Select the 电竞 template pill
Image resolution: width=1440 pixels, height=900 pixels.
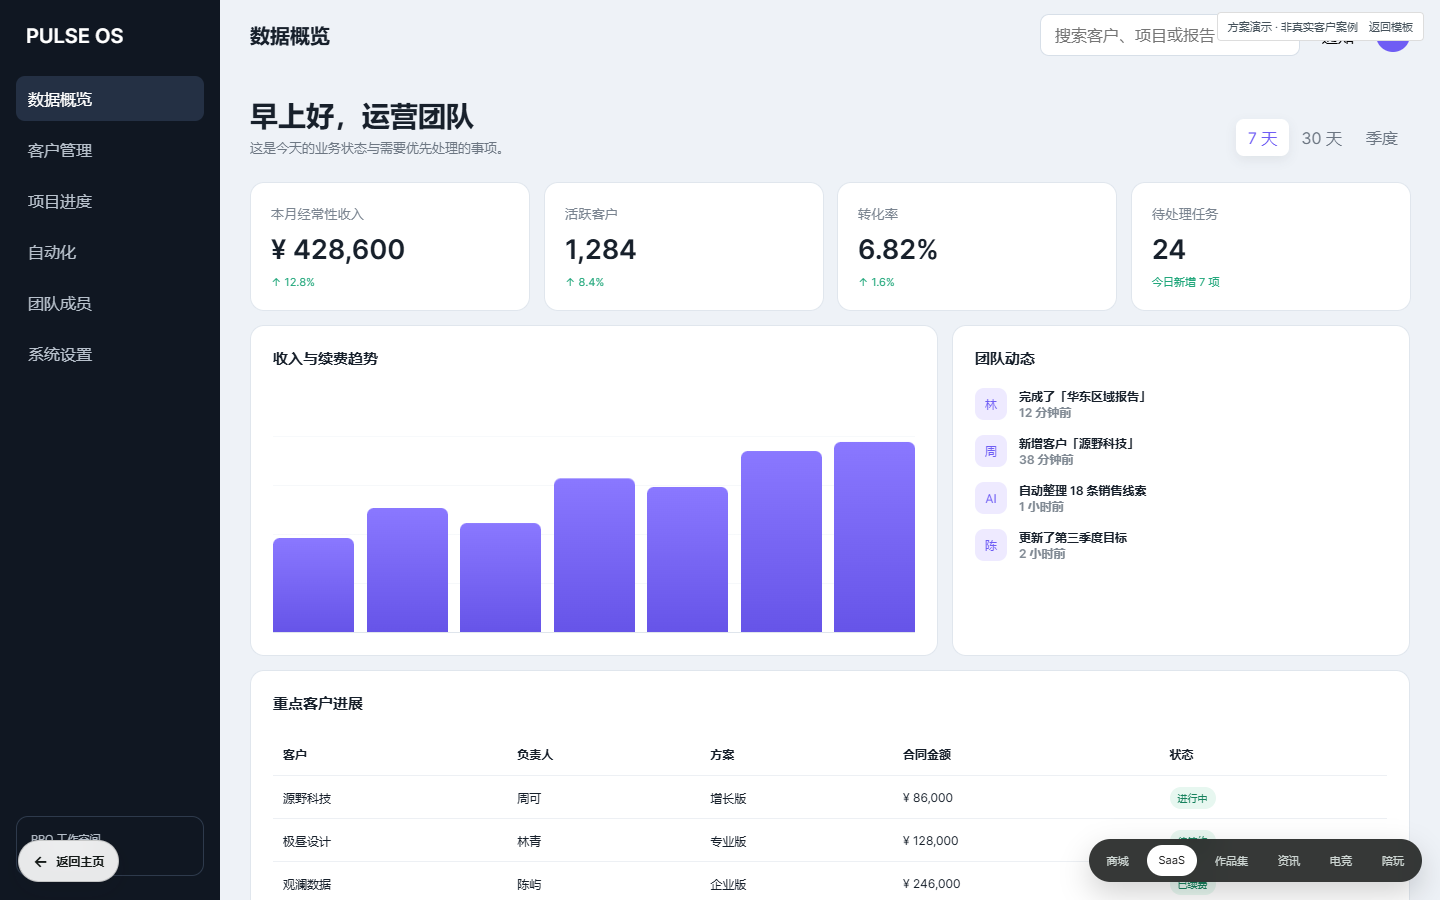[1341, 861]
